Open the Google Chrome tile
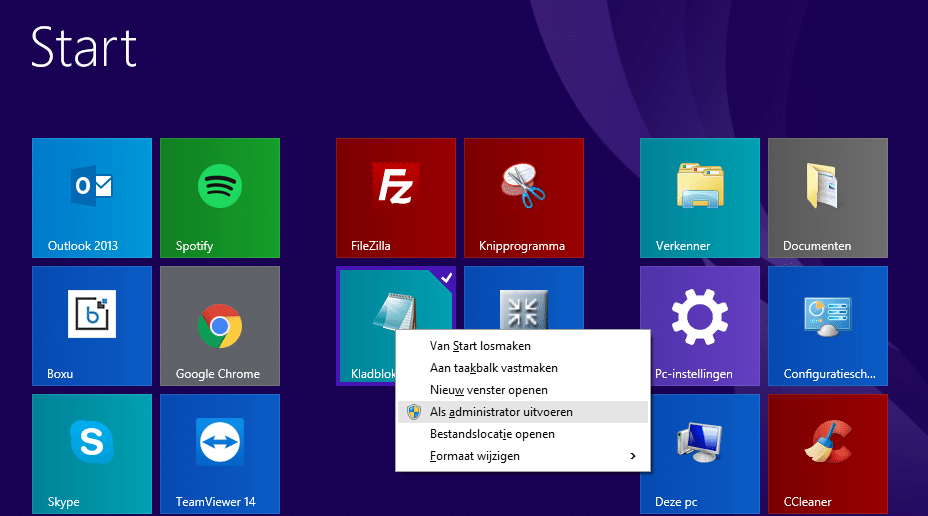This screenshot has width=928, height=516. click(x=220, y=326)
